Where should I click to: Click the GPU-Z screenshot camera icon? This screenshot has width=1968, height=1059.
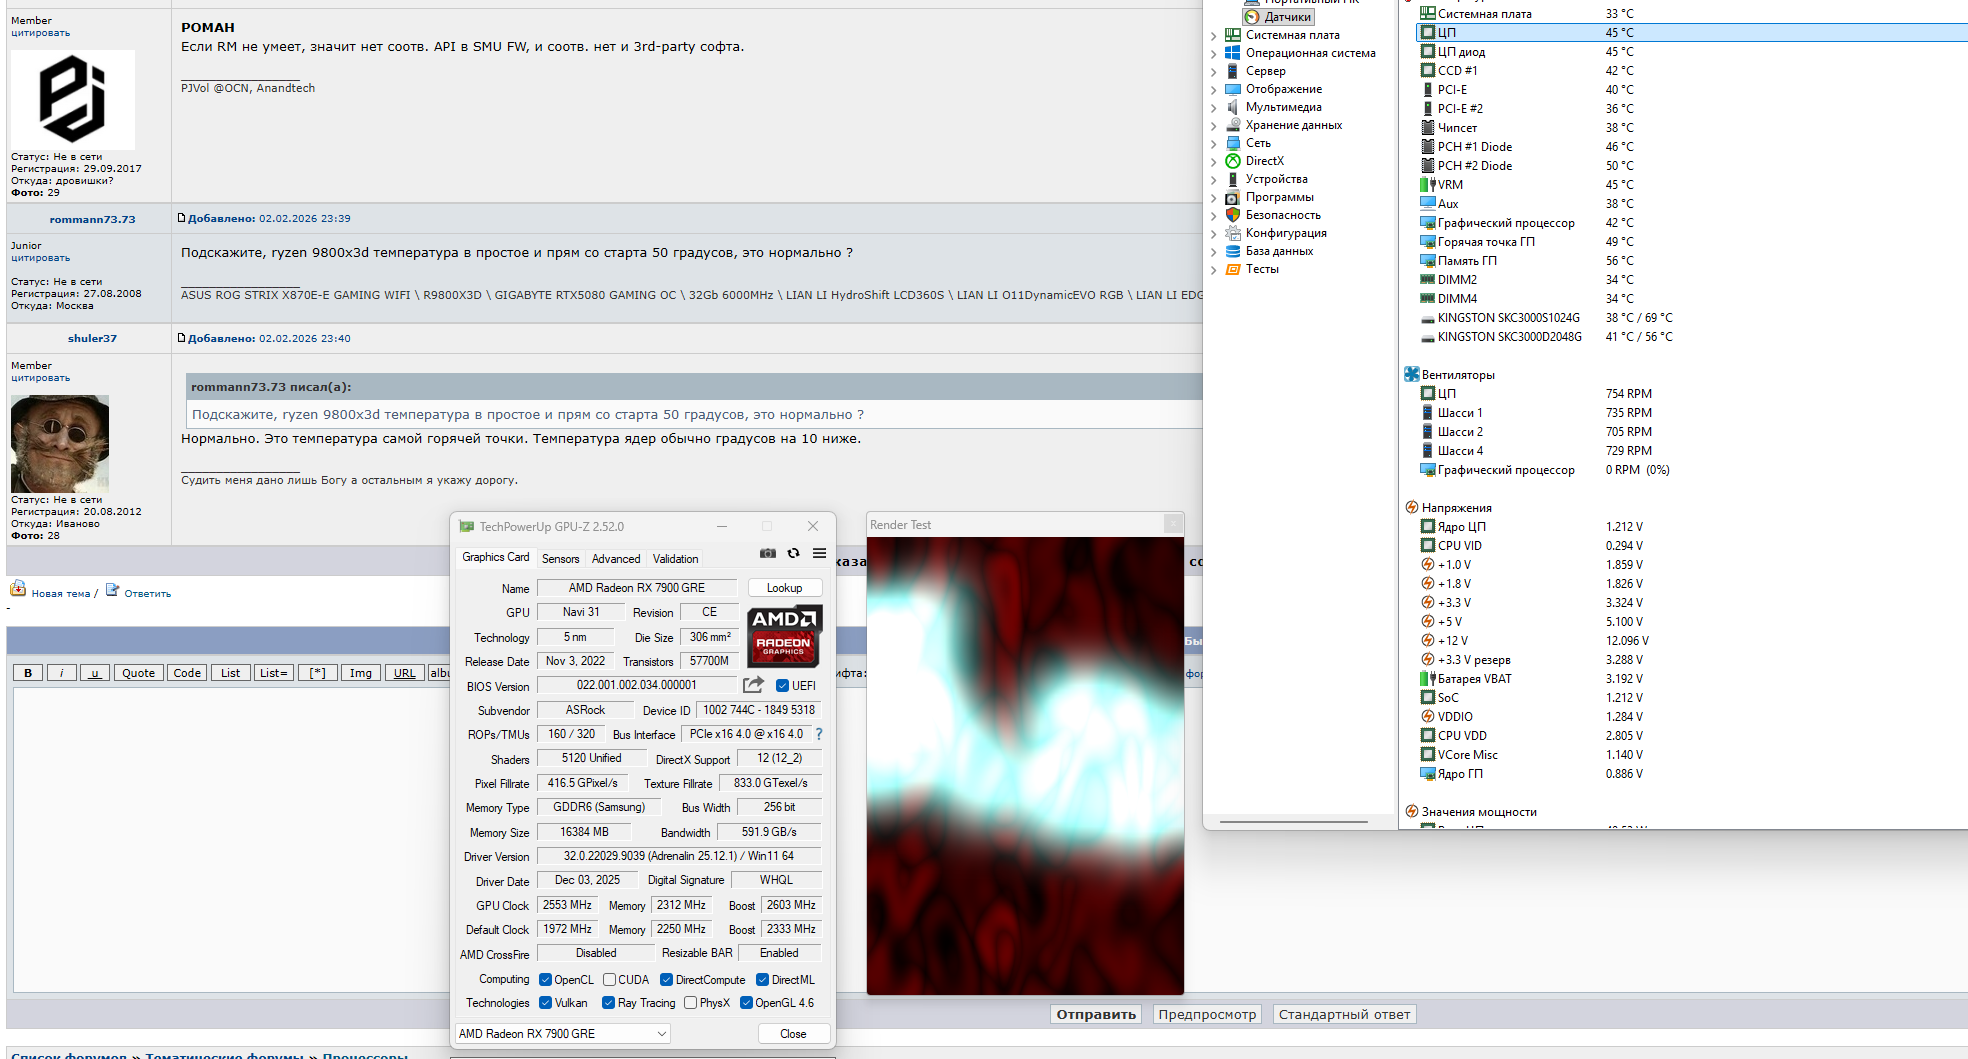tap(768, 553)
